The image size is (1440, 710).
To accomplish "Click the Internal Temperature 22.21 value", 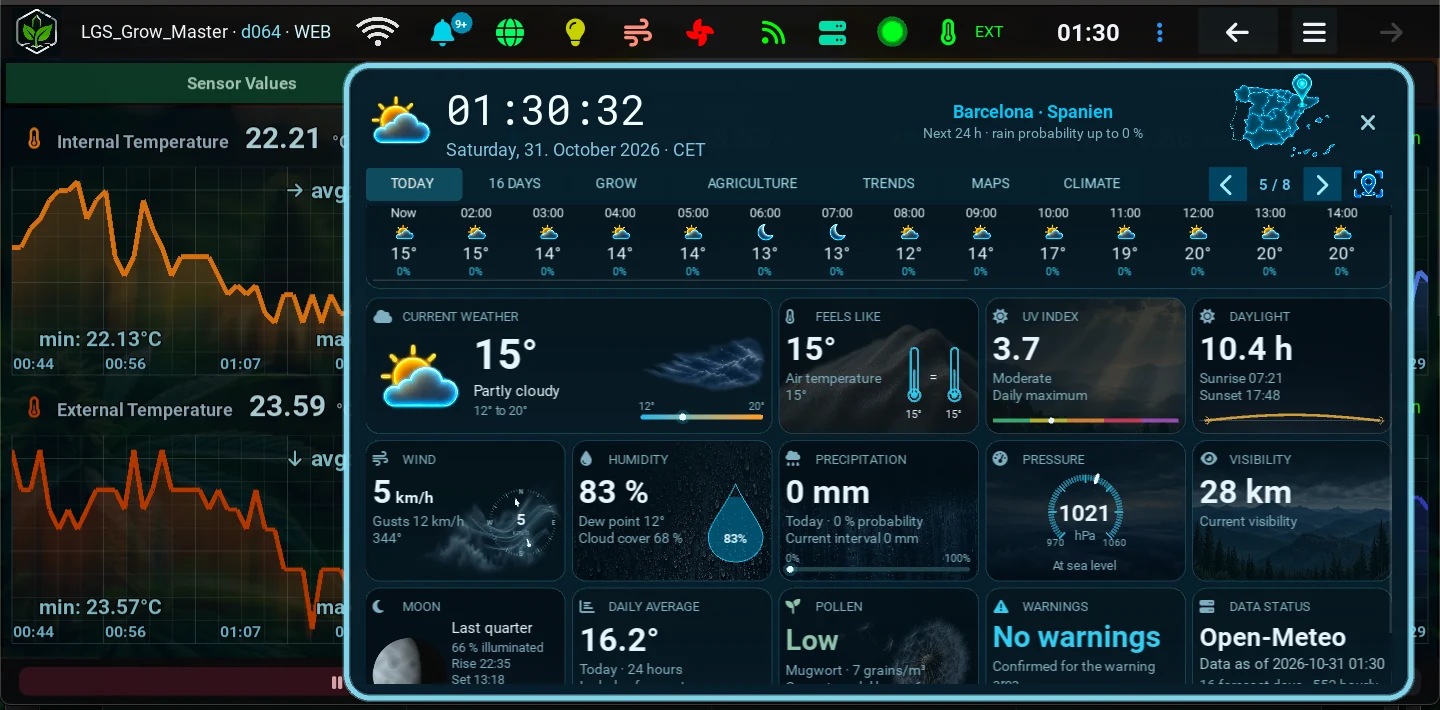I will pos(283,139).
